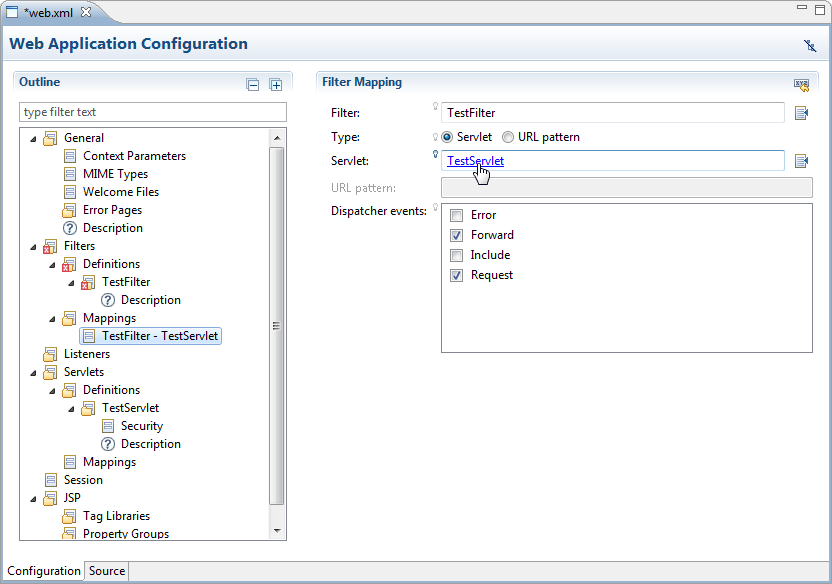Switch to the Source tab
Image resolution: width=832 pixels, height=584 pixels.
(x=107, y=571)
